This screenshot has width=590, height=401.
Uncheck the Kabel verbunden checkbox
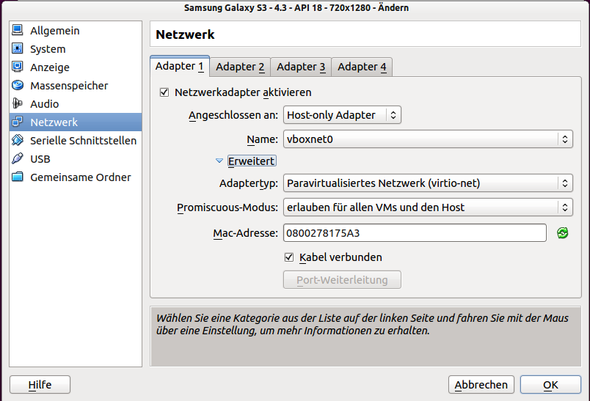coord(289,257)
